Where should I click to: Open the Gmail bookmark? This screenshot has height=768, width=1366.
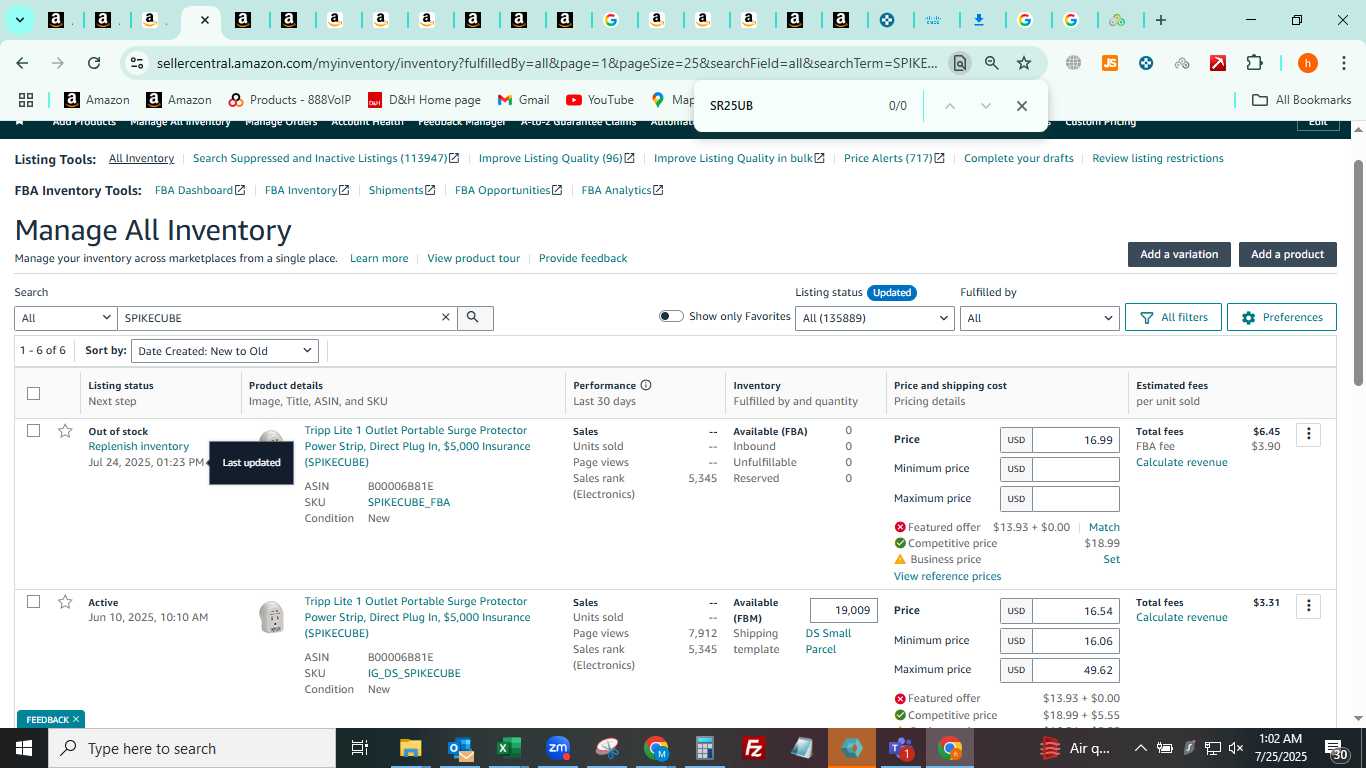point(524,100)
